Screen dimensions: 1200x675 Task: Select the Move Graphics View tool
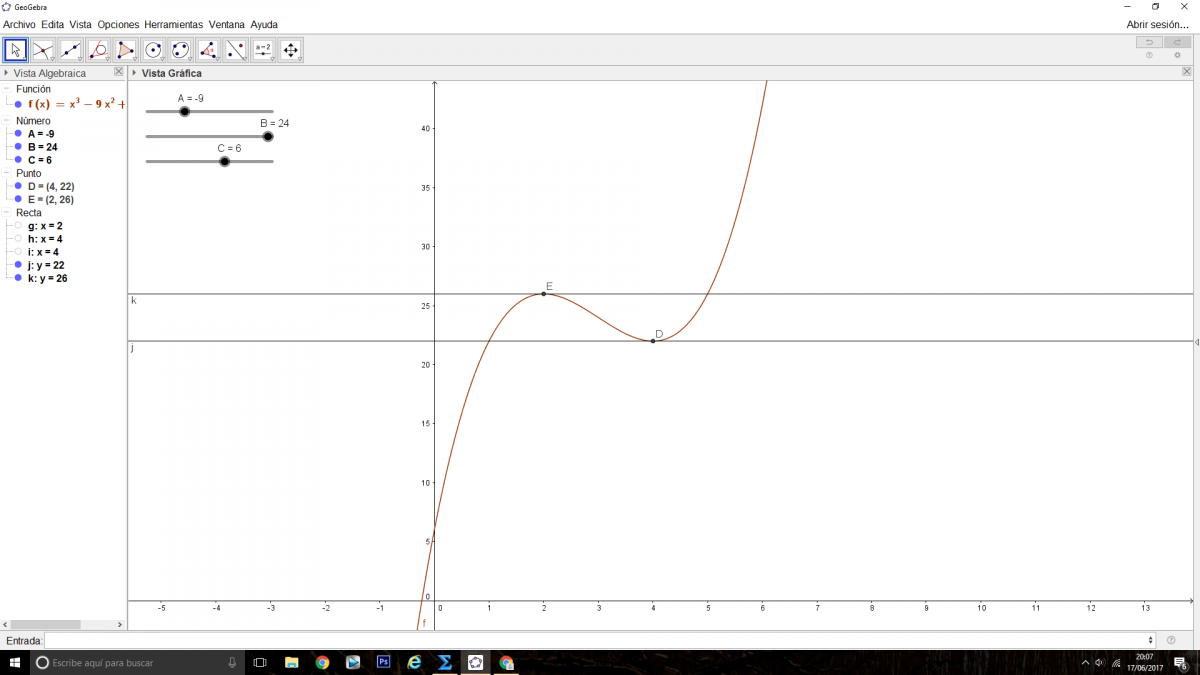[x=290, y=50]
